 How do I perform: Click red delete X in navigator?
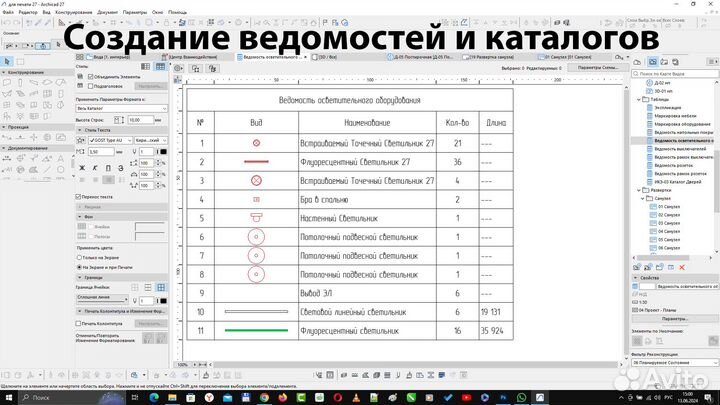coord(682,267)
